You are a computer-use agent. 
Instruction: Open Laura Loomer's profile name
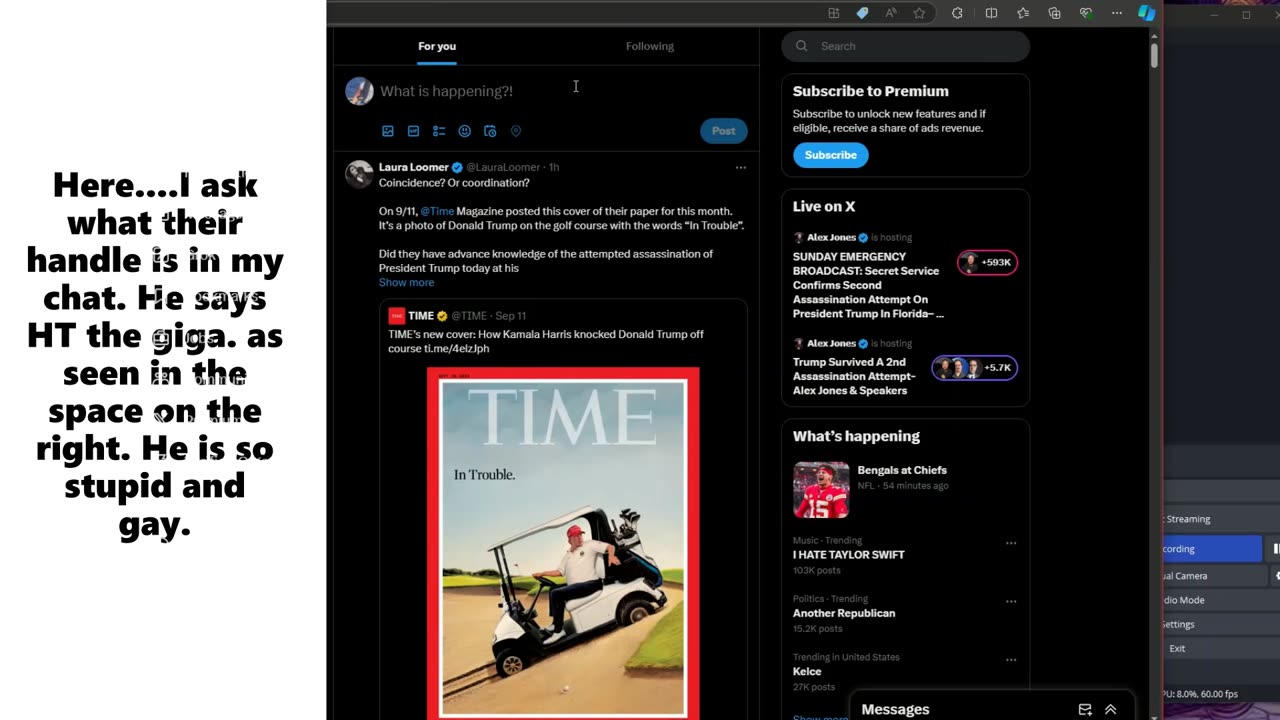click(414, 167)
